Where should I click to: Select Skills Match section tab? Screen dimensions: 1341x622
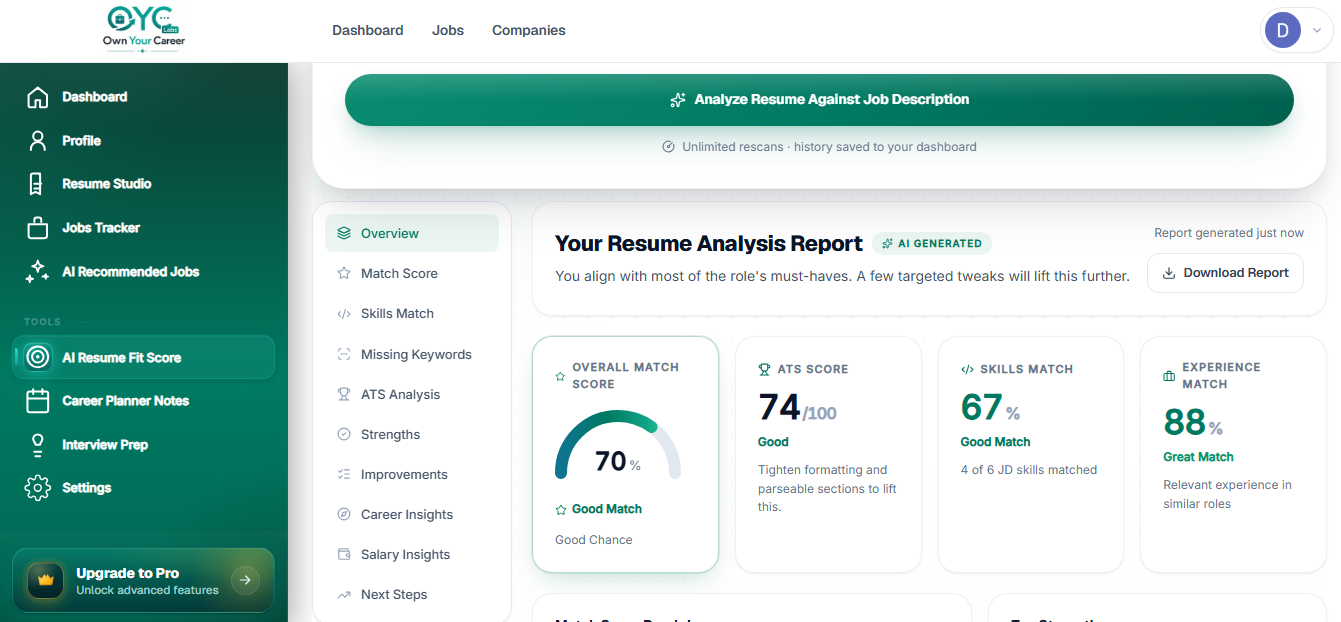pos(412,314)
